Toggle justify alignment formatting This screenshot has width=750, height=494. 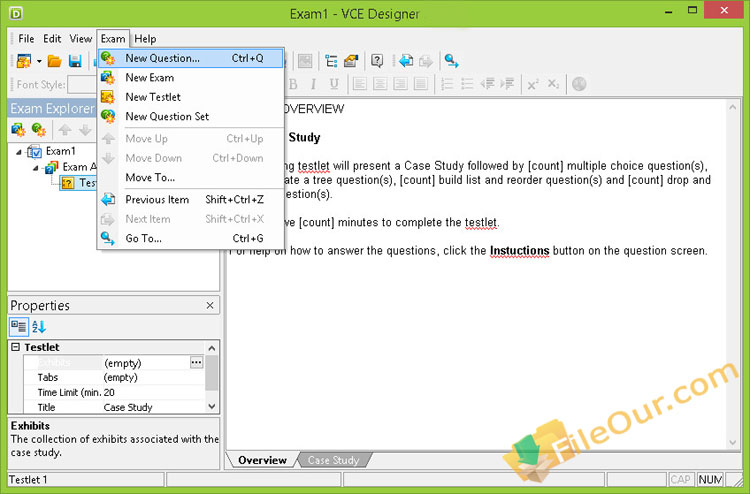click(x=420, y=84)
